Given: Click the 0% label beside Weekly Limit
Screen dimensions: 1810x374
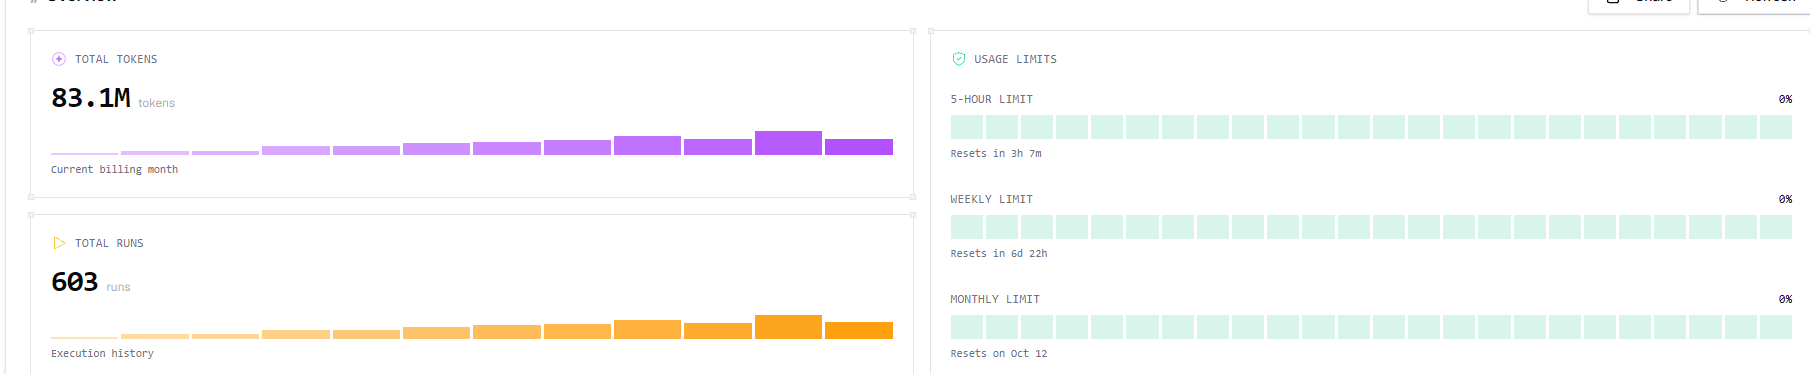Looking at the screenshot, I should pos(1785,199).
